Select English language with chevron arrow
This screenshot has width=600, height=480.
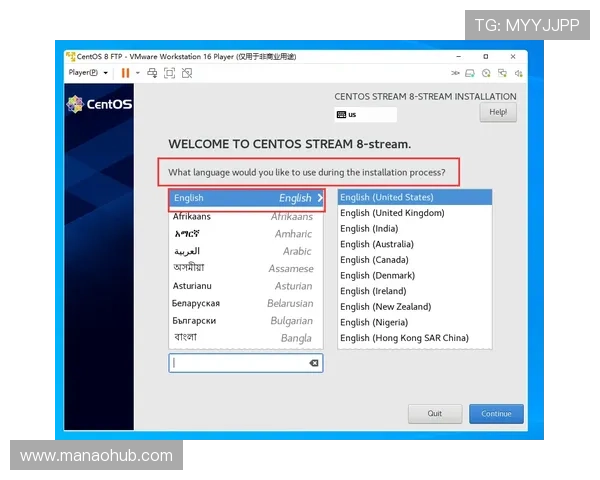[245, 198]
